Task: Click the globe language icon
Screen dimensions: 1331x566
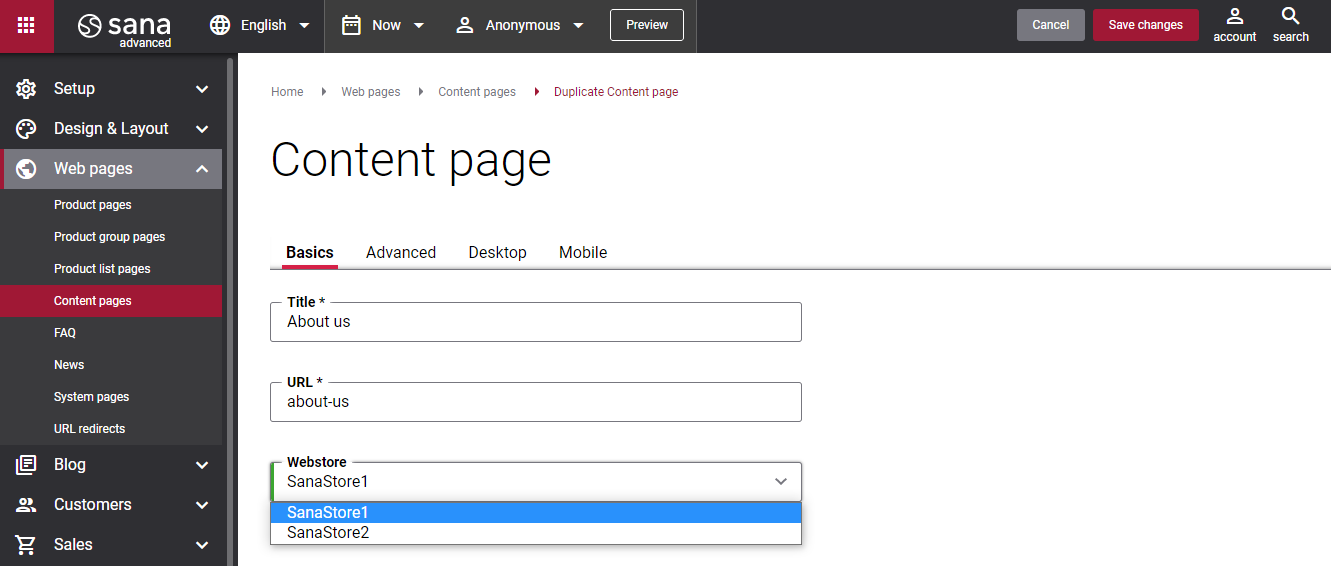Action: tap(220, 25)
